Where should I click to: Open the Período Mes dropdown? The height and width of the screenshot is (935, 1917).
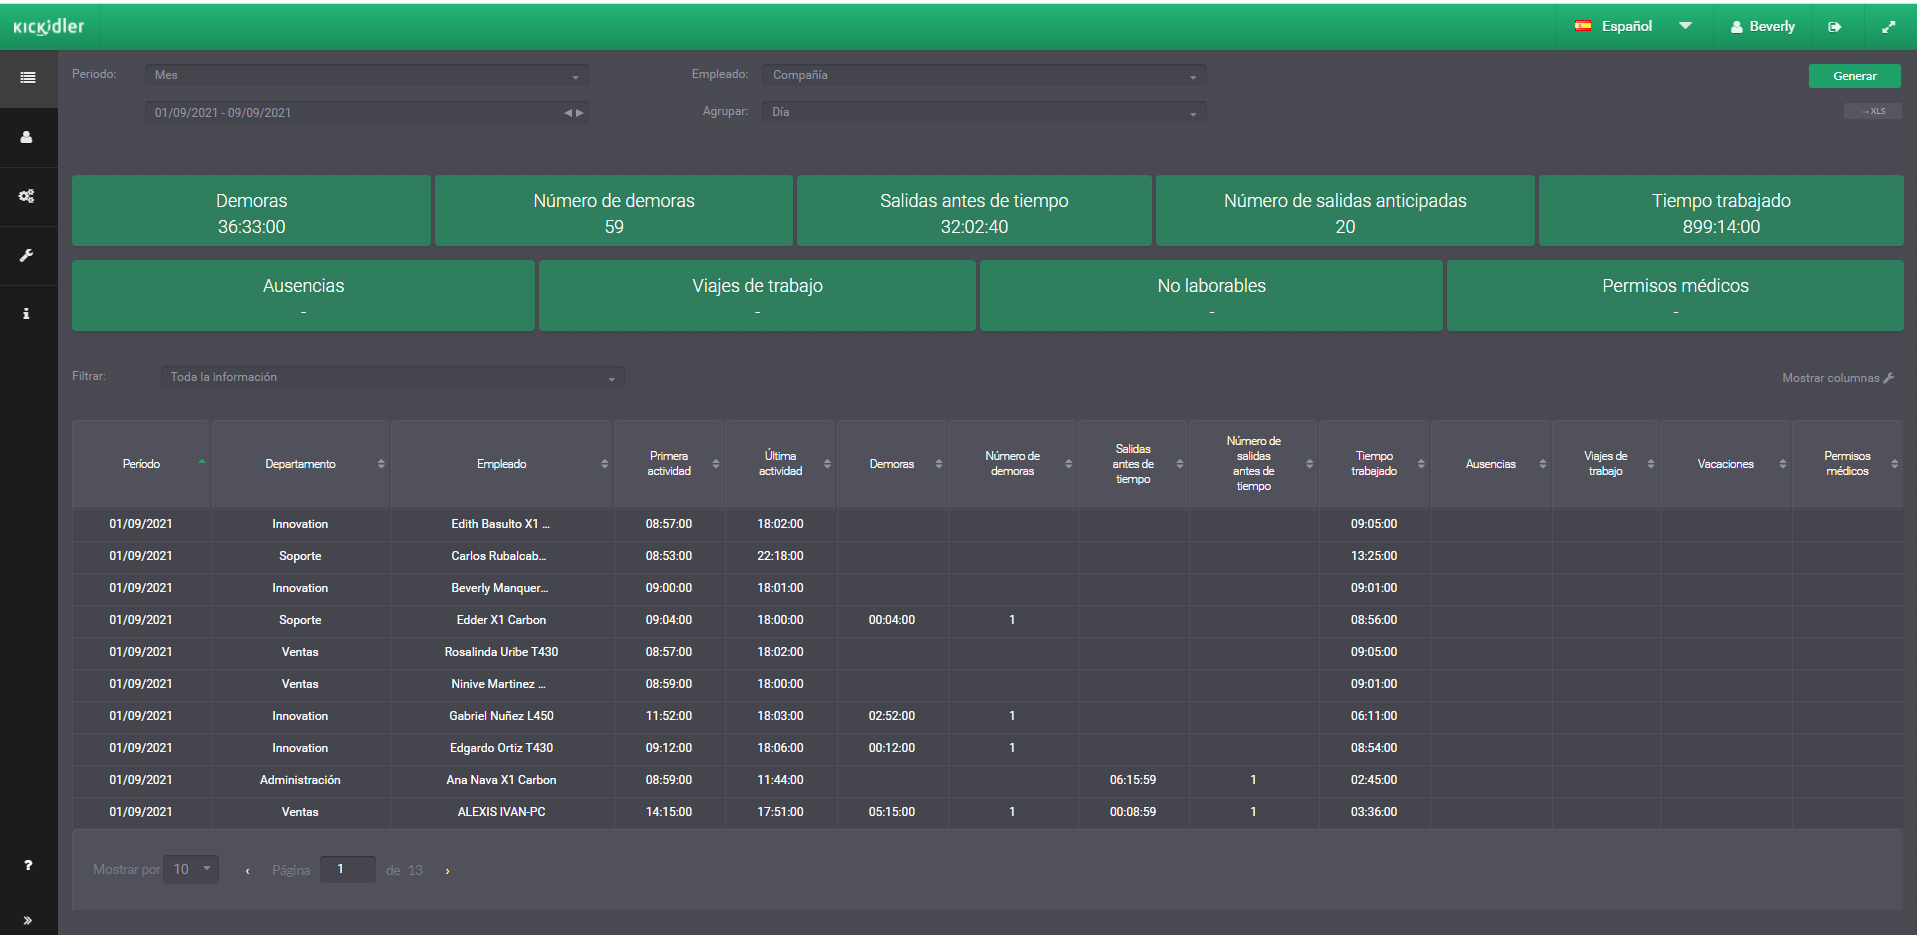tap(366, 75)
